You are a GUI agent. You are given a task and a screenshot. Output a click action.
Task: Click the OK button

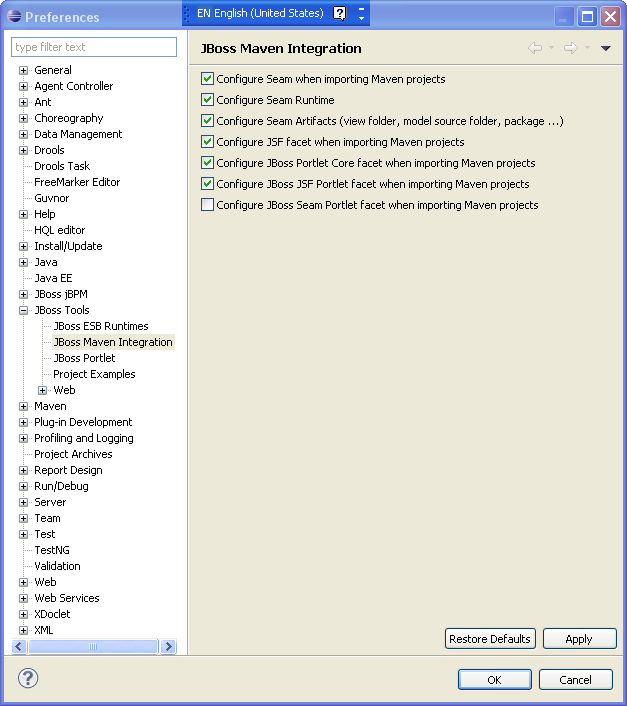click(x=495, y=679)
